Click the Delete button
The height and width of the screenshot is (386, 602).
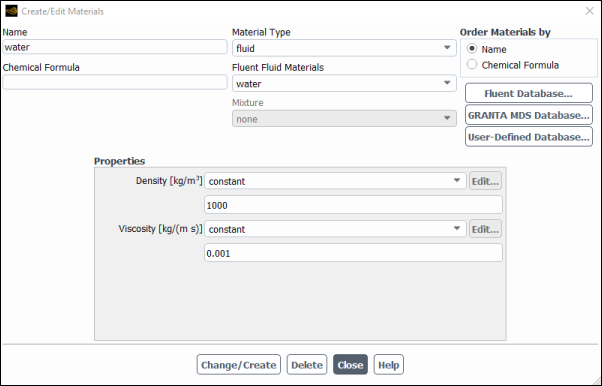point(307,364)
